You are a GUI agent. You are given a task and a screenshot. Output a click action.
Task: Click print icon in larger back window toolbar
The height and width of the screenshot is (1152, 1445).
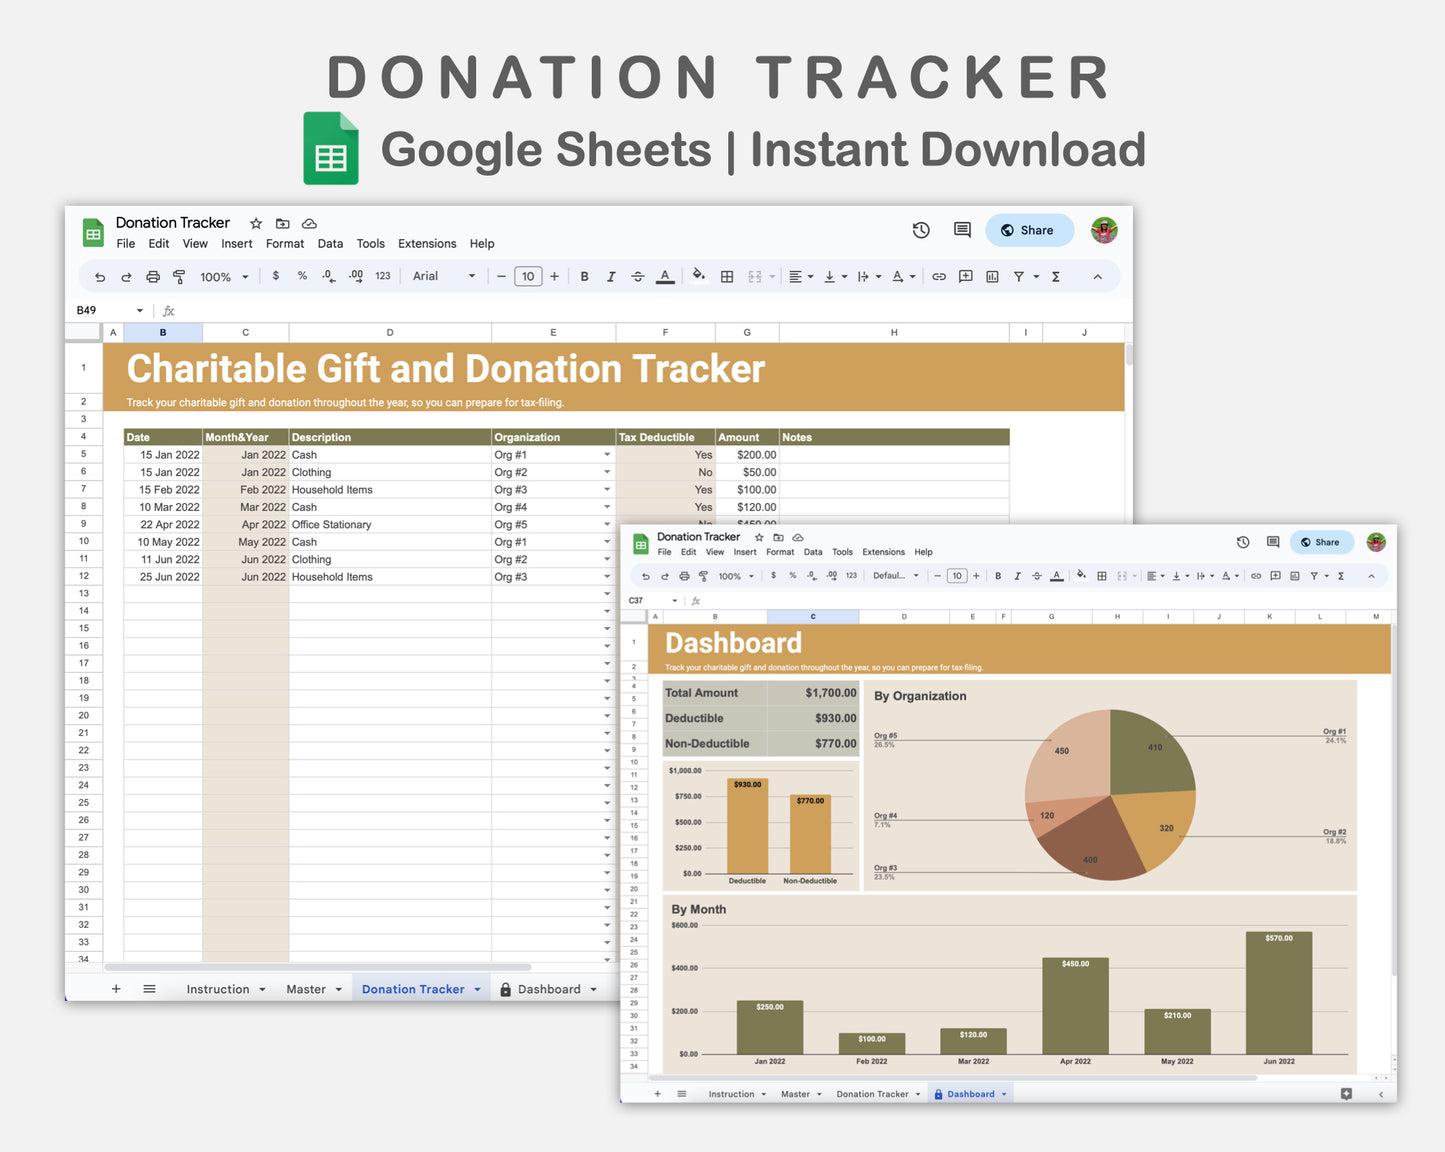tap(153, 277)
